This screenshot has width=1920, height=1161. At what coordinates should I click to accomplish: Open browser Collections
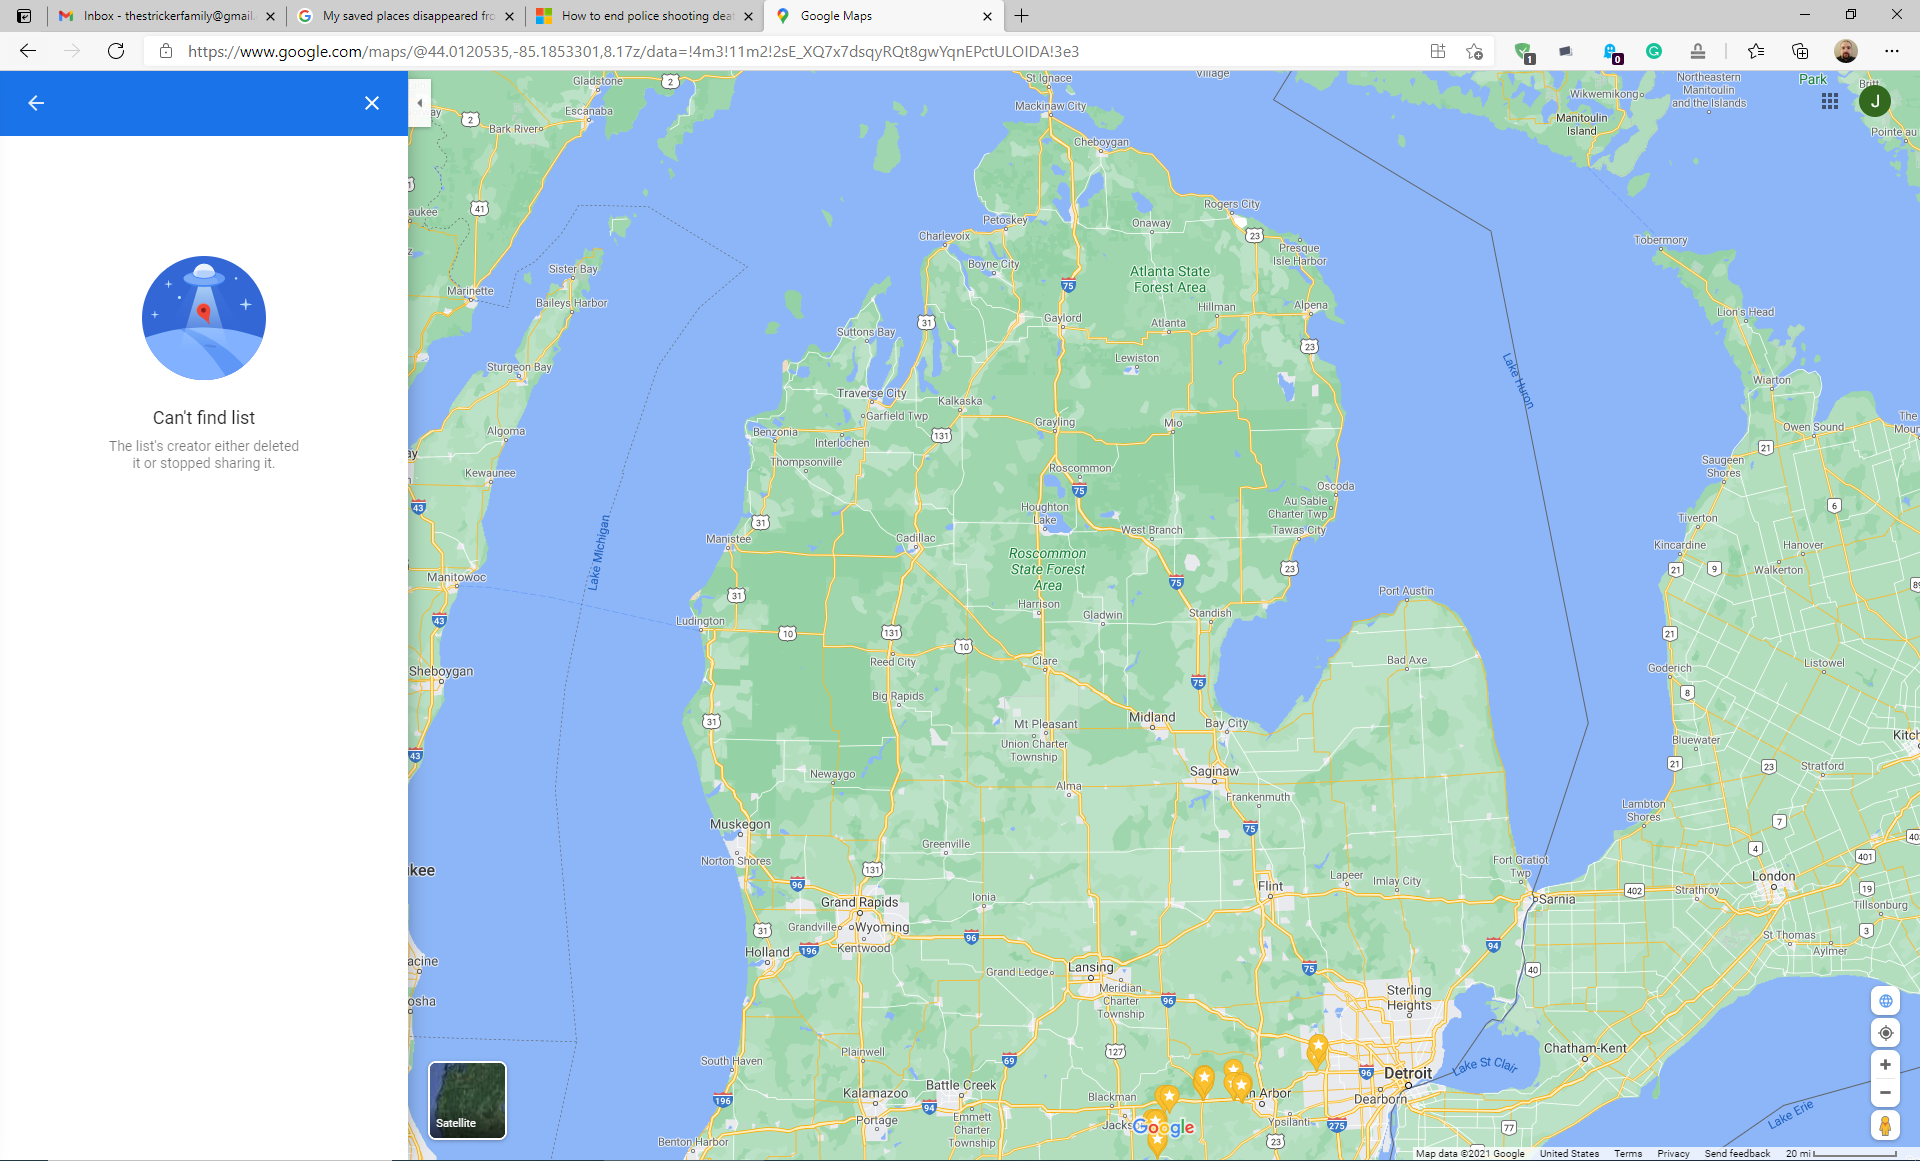pos(1800,51)
